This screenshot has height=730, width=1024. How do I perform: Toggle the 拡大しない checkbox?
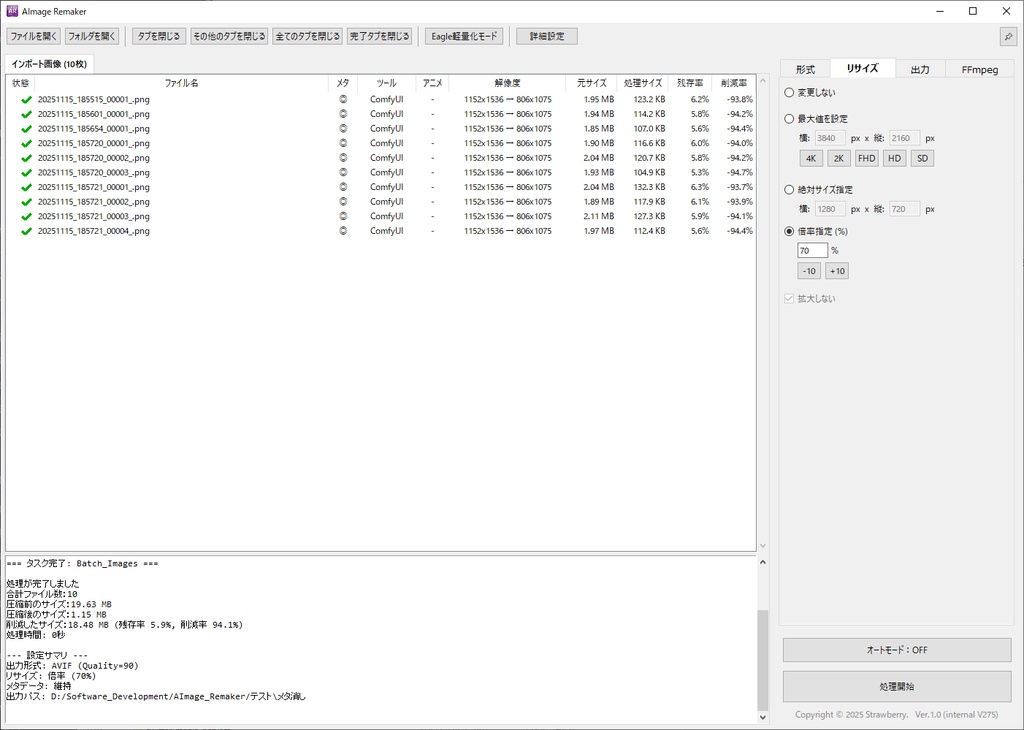[790, 297]
